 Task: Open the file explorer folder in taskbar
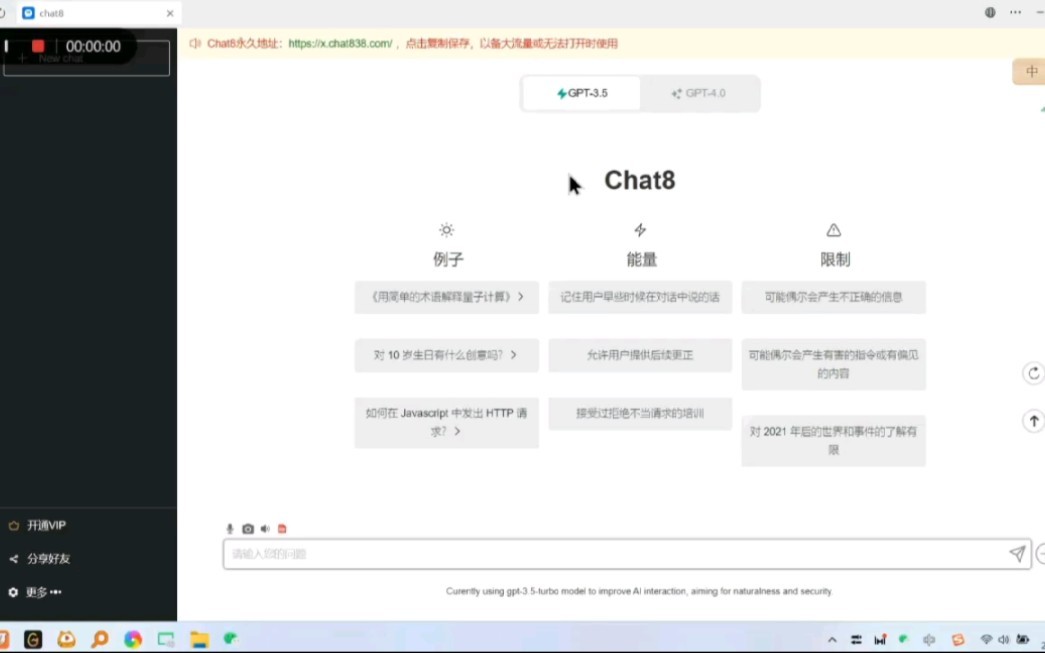click(199, 640)
